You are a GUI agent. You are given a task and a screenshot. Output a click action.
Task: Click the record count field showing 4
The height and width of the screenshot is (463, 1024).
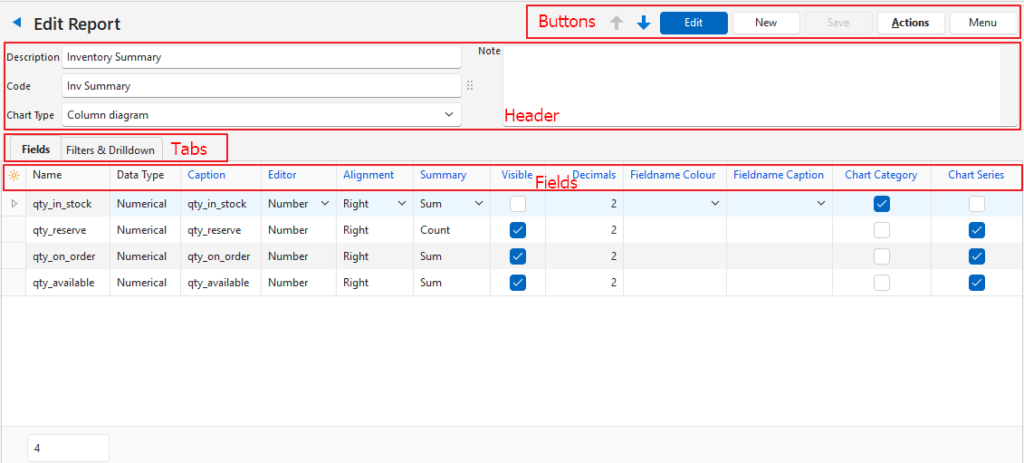pyautogui.click(x=69, y=448)
